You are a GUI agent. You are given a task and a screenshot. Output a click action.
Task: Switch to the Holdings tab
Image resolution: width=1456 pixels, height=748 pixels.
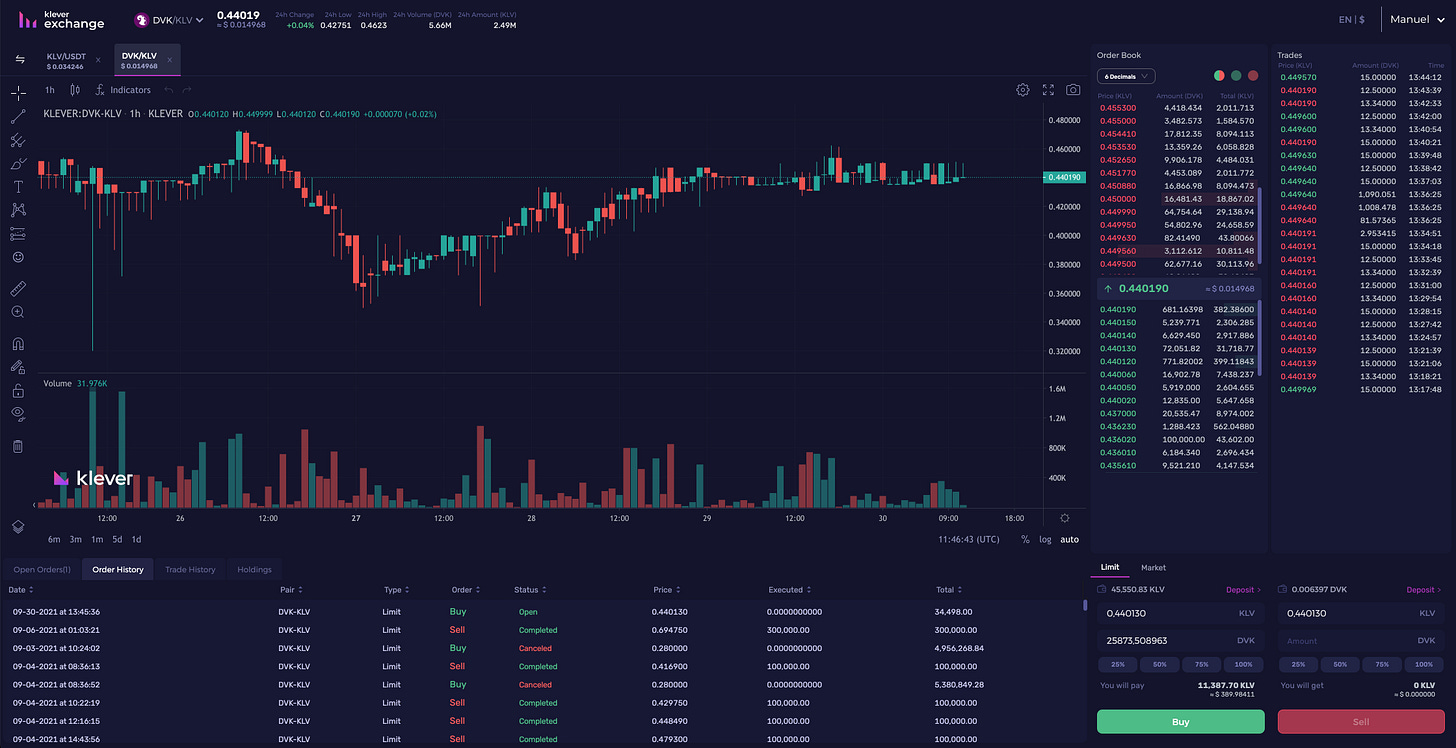tap(255, 569)
